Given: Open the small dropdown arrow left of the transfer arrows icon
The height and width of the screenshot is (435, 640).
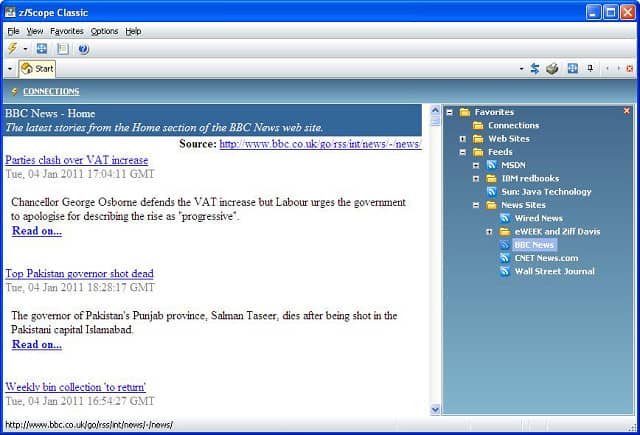Looking at the screenshot, I should [521, 69].
